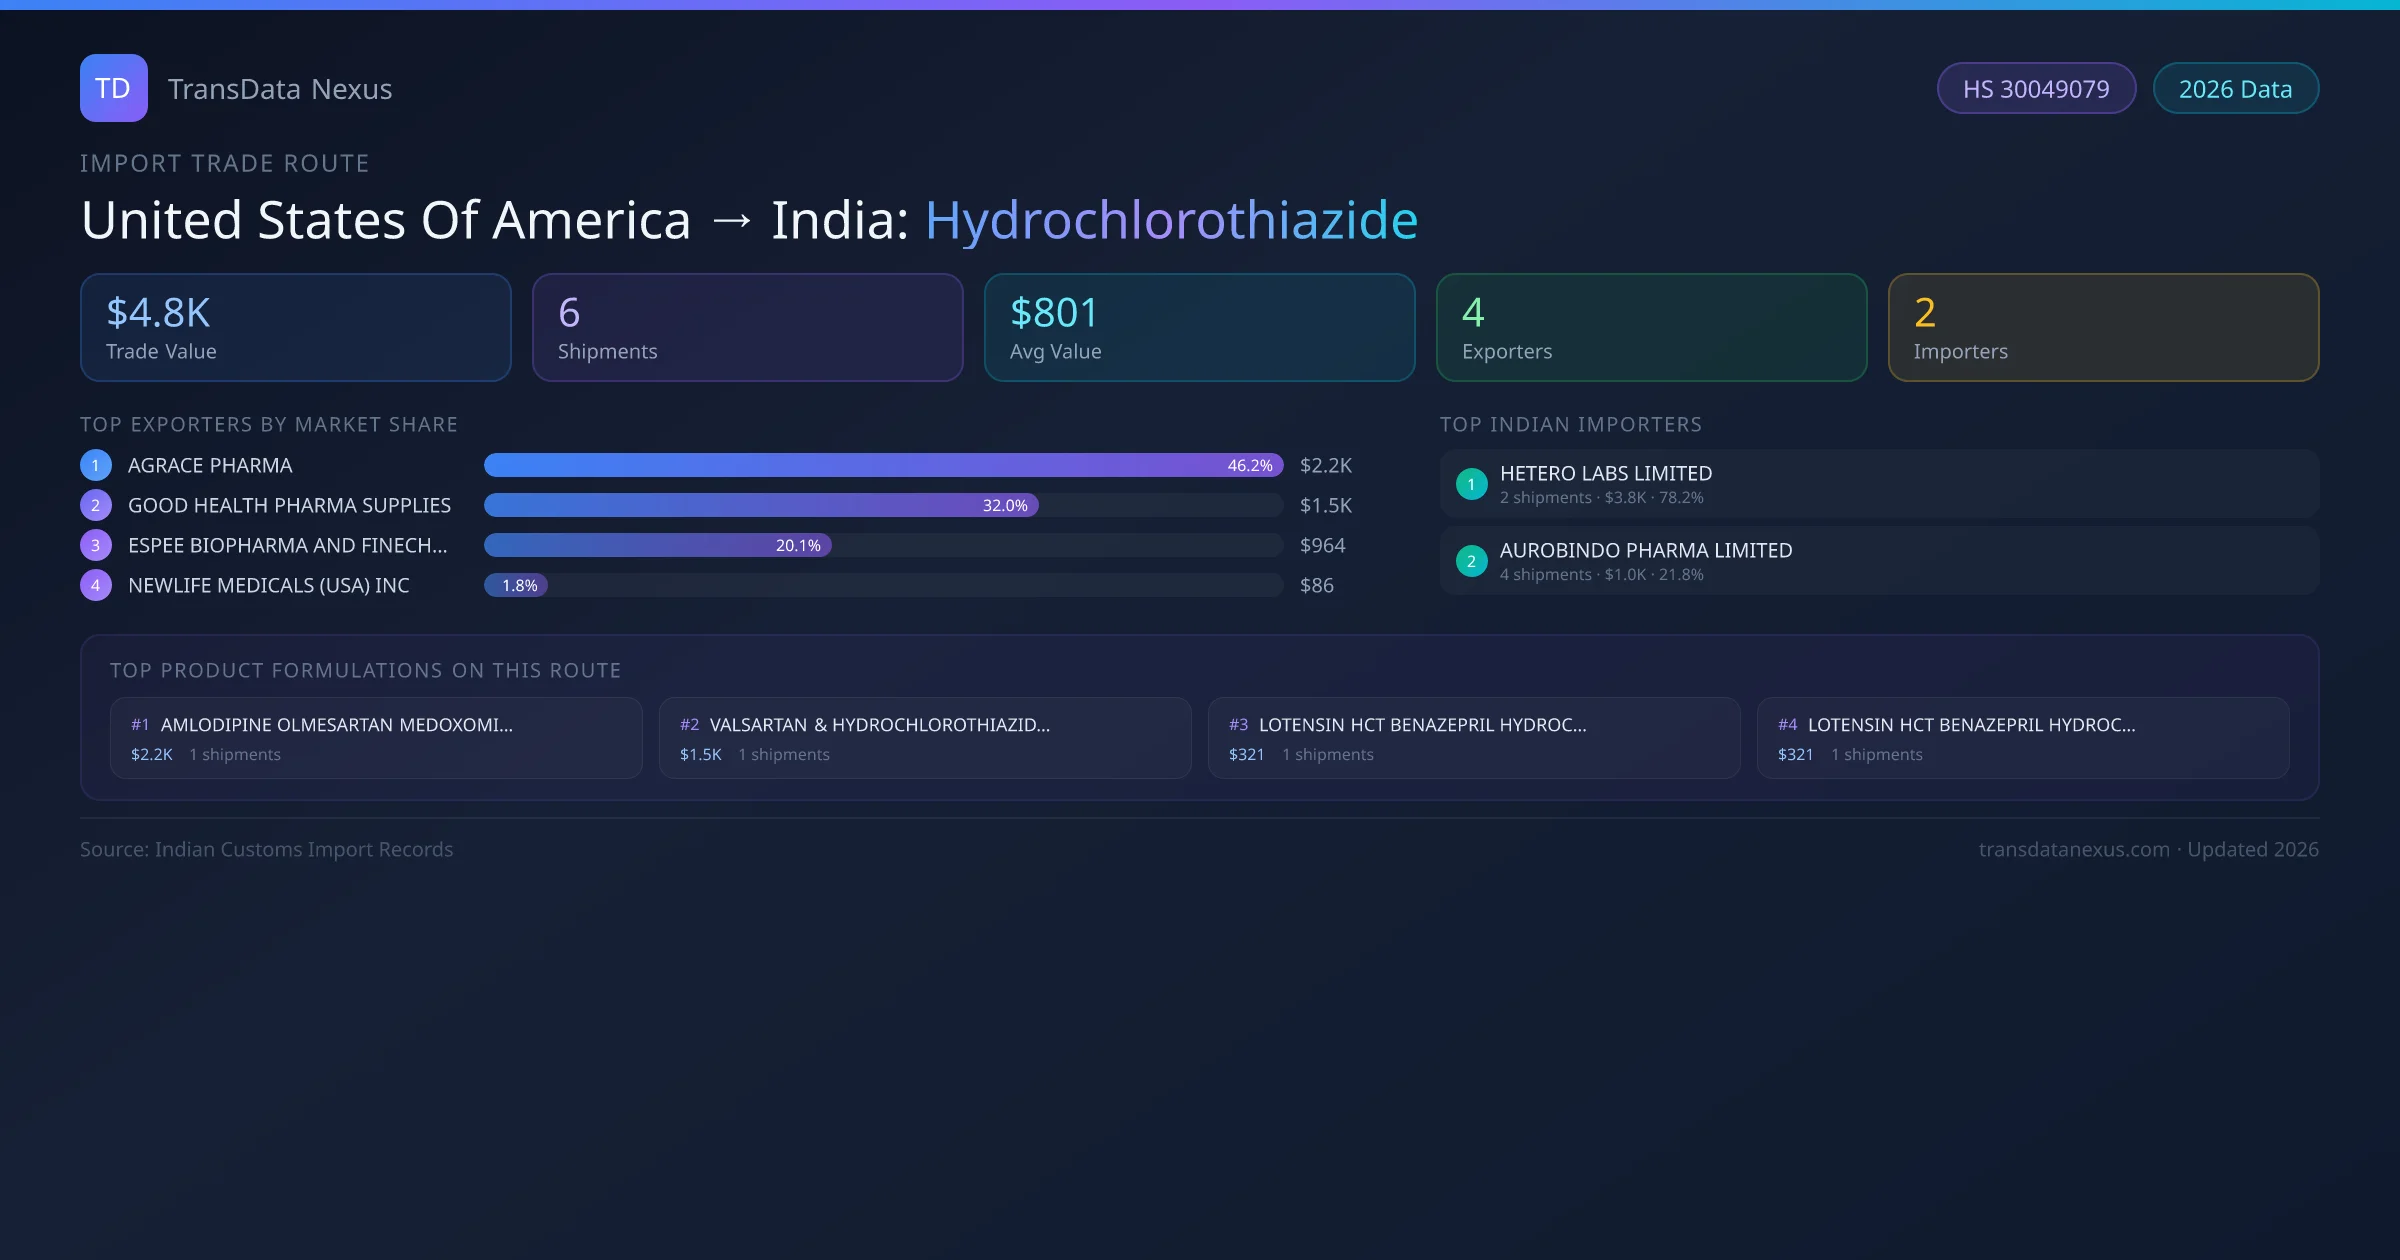2400x1260 pixels.
Task: Select the teal 2 badge beside AUROBINDO PHARMA LIMITED
Action: click(x=1471, y=561)
